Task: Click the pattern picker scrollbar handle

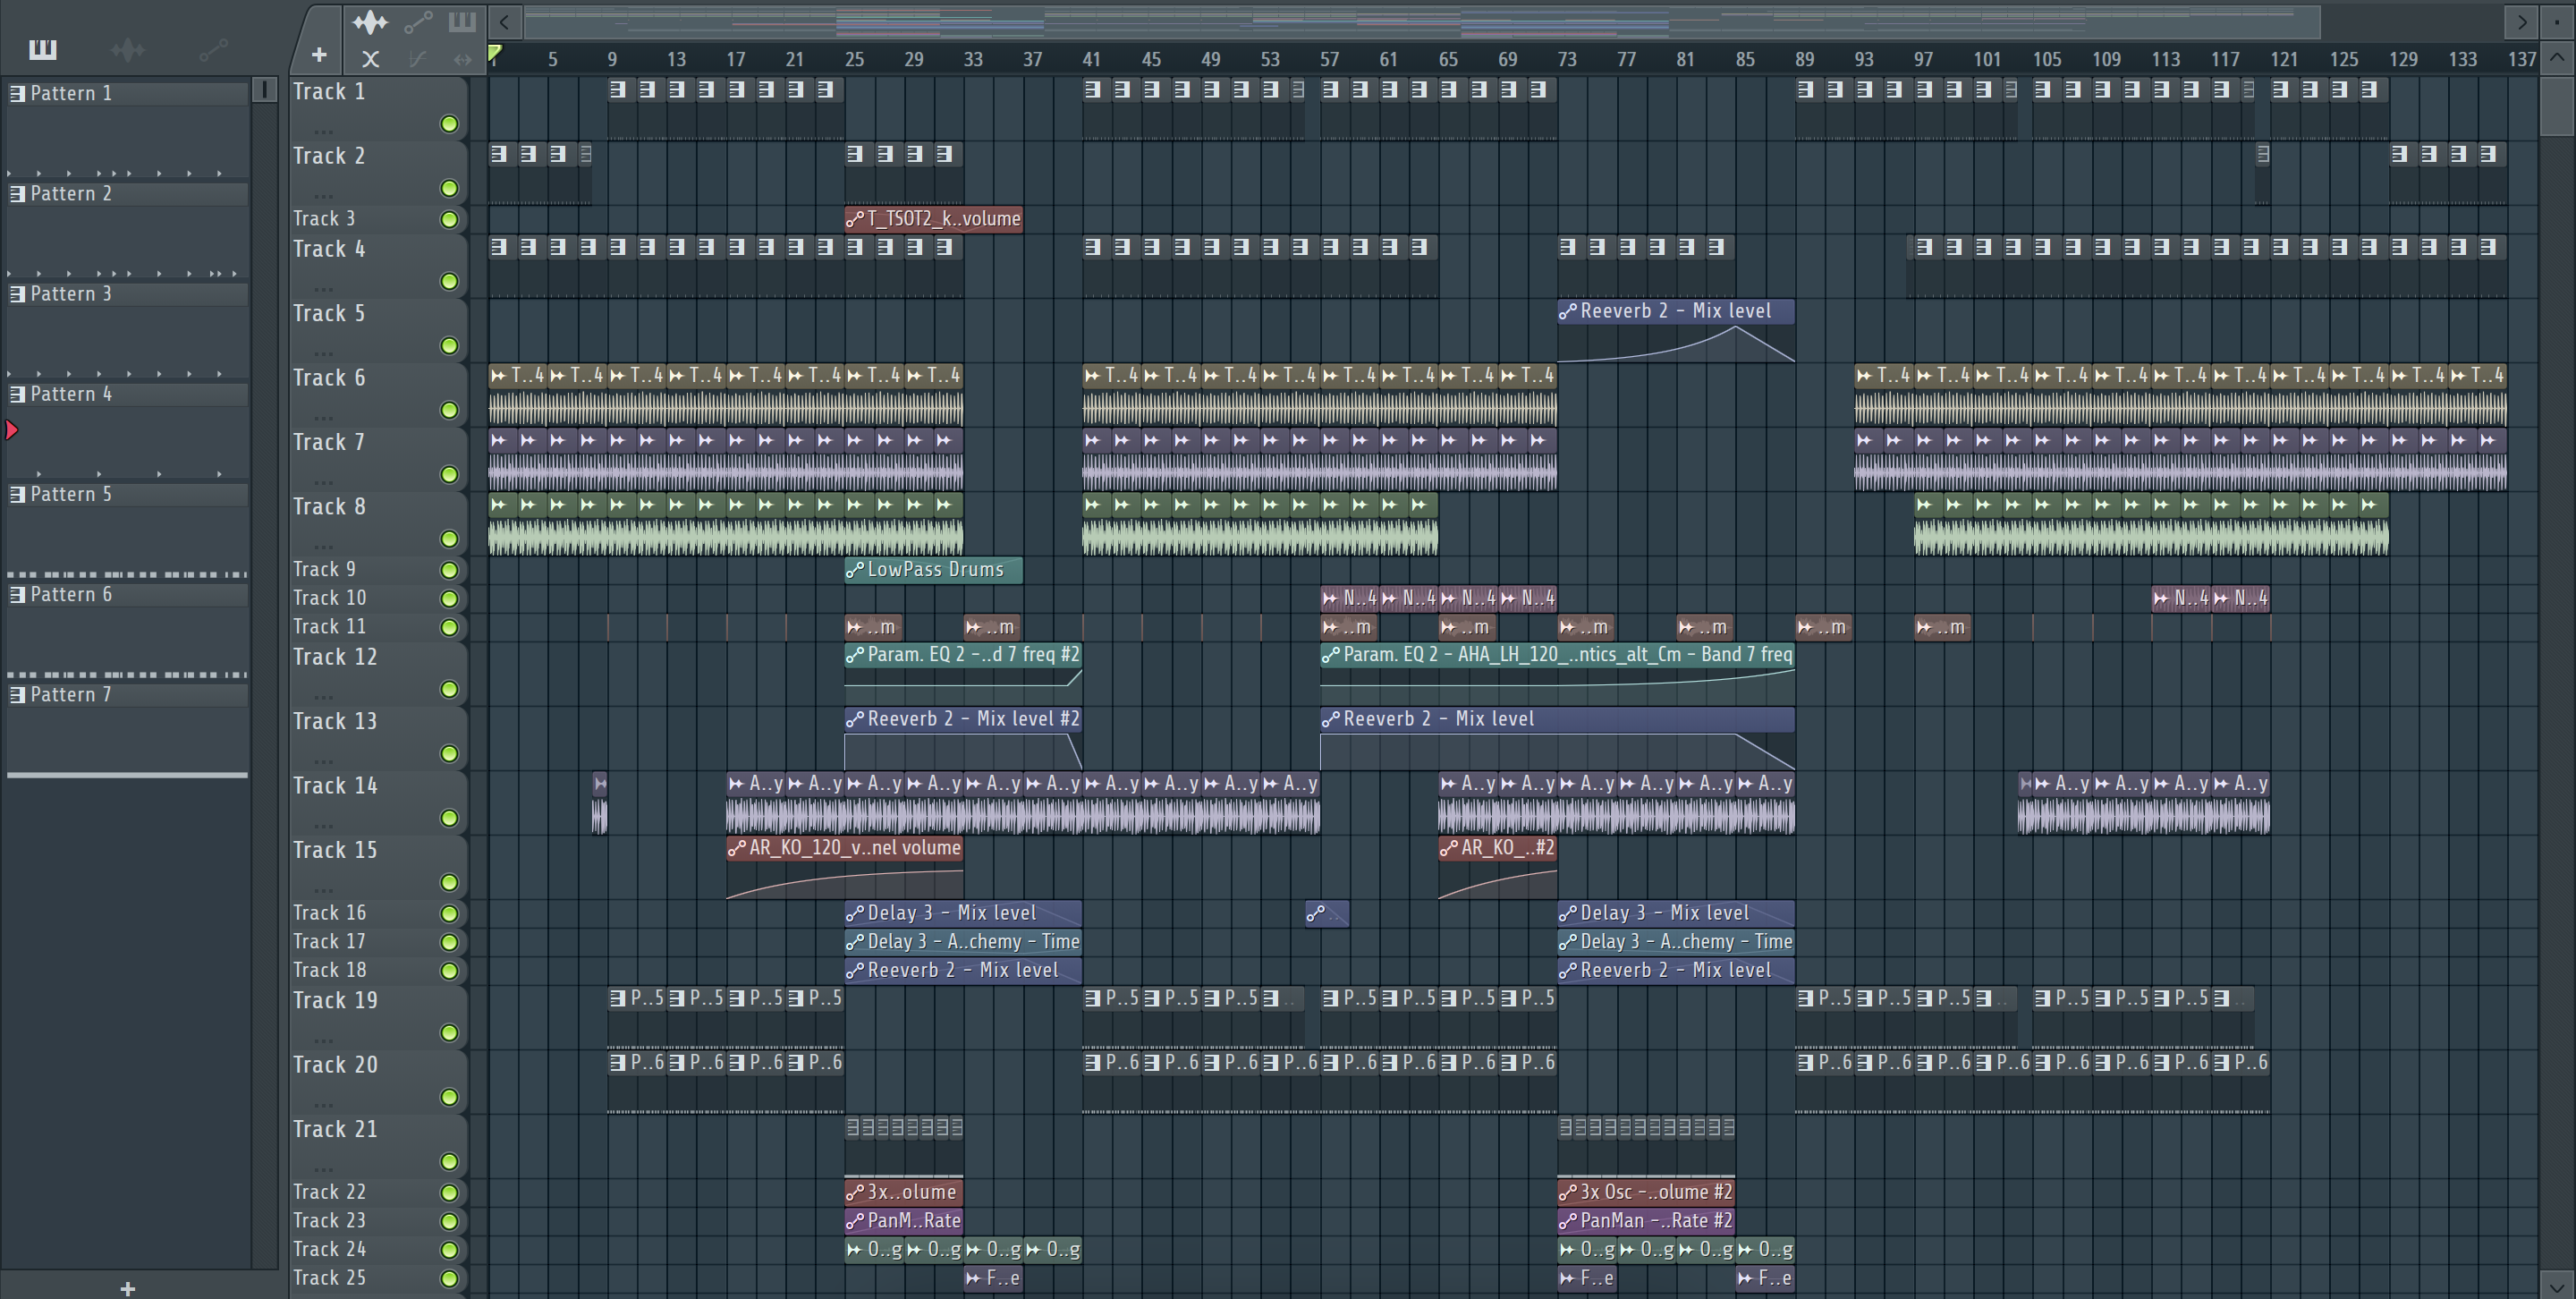Action: [x=264, y=90]
